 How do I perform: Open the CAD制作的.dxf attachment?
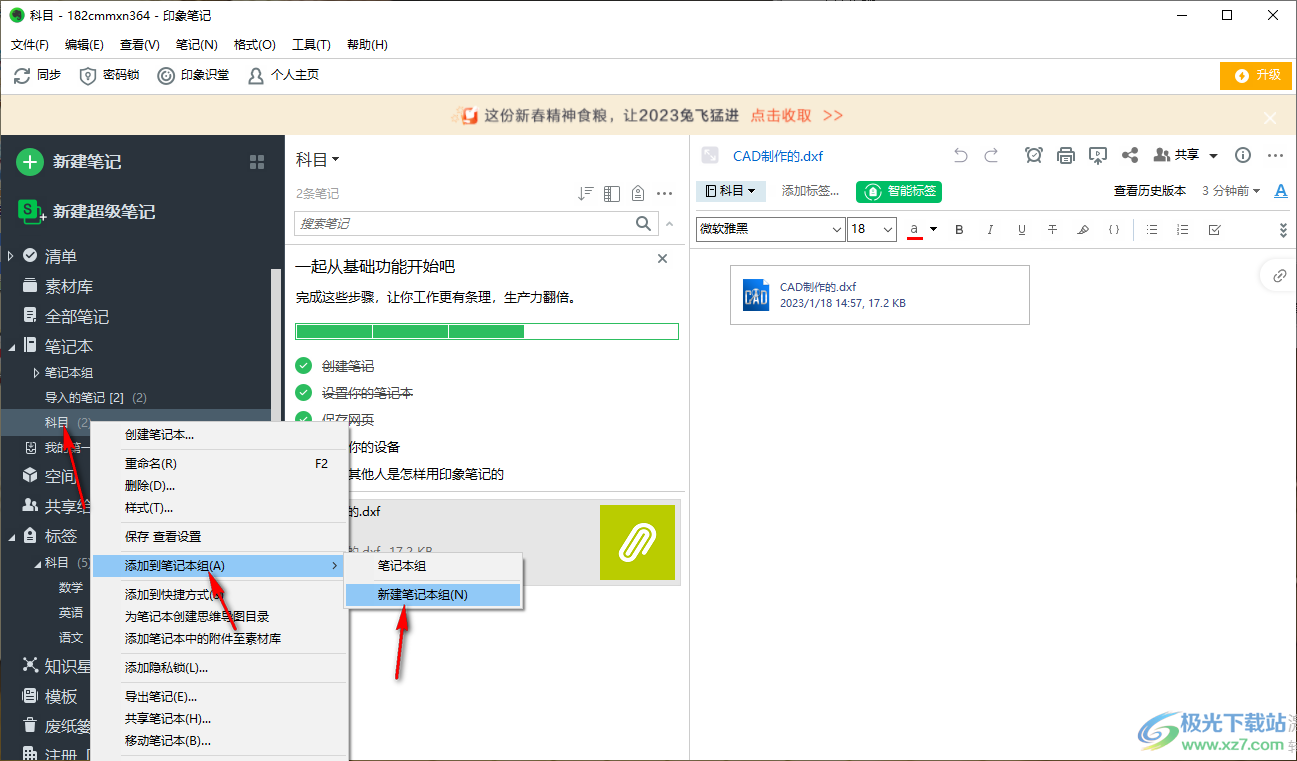(880, 295)
